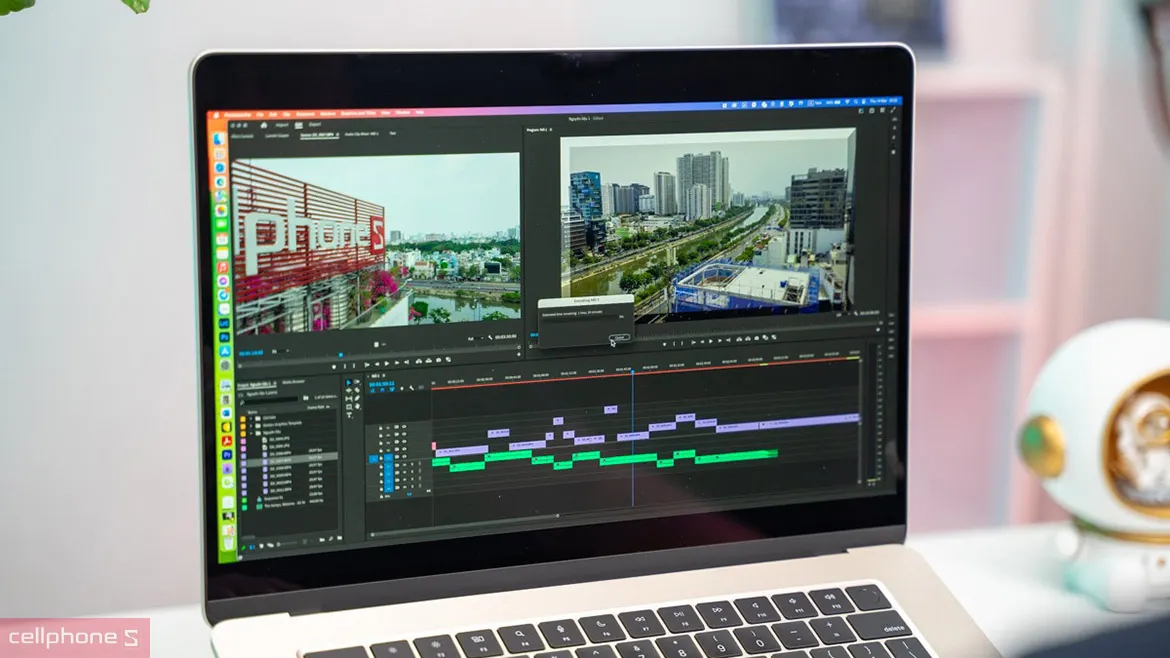Screen dimensions: 1170x658
Task: Expand the Motion Graphics Template bin
Action: pyautogui.click(x=251, y=426)
